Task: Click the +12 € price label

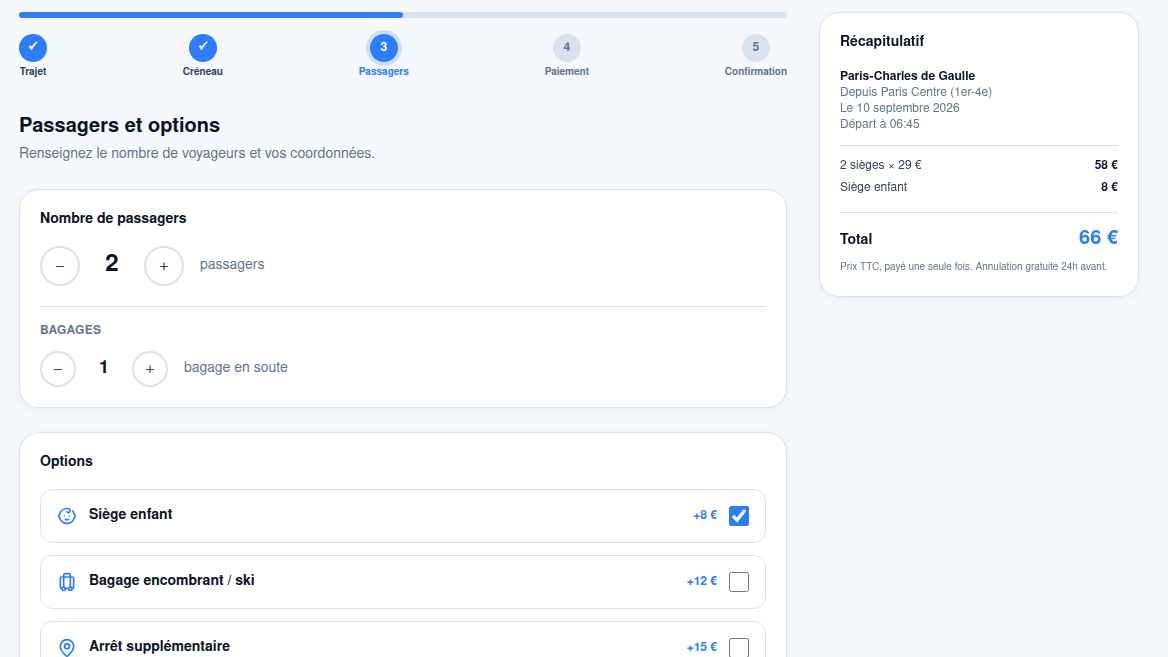Action: pyautogui.click(x=702, y=582)
